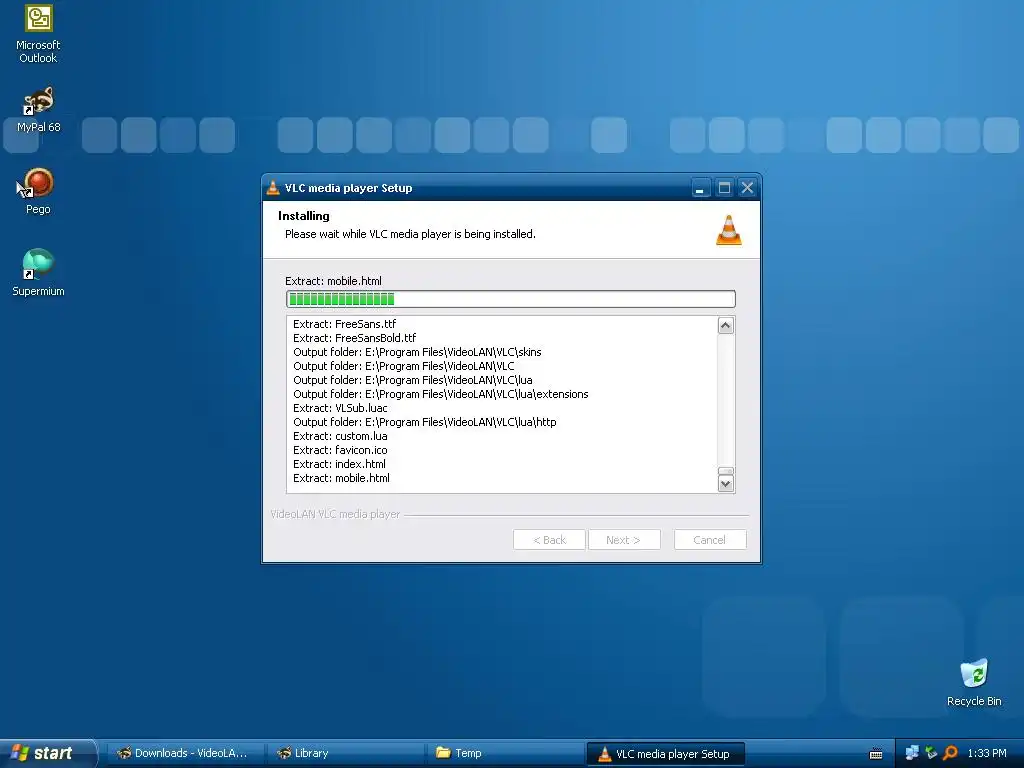Image resolution: width=1024 pixels, height=768 pixels.
Task: Click the network computers tray icon
Action: pyautogui.click(x=912, y=753)
